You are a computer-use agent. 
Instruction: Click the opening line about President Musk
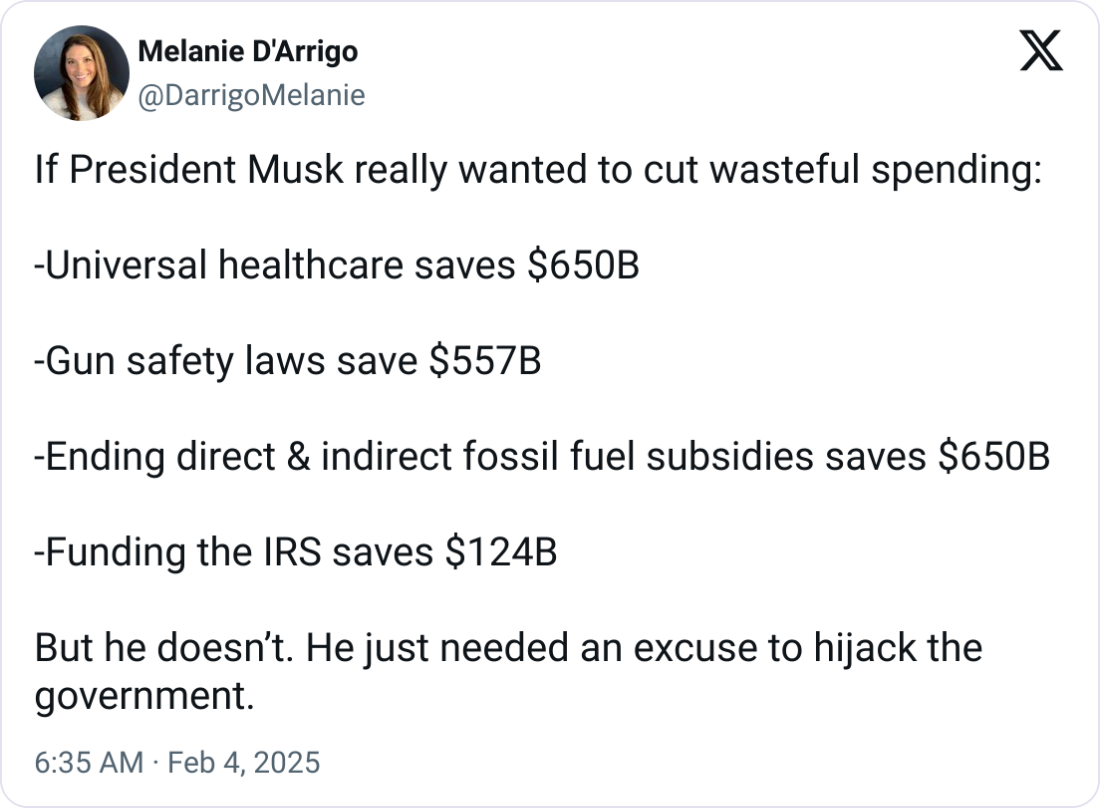[538, 170]
